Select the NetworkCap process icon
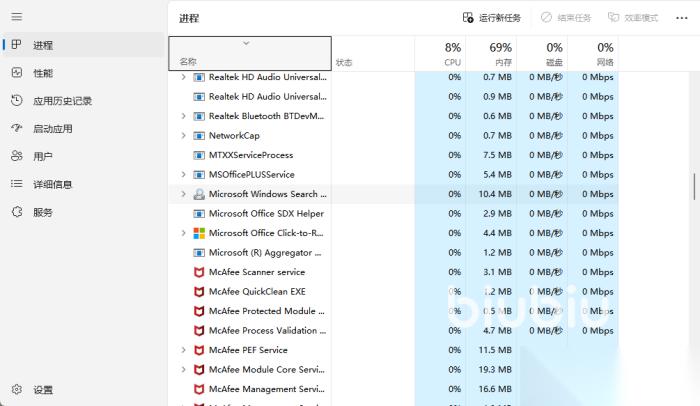The width and height of the screenshot is (700, 406). (x=199, y=136)
